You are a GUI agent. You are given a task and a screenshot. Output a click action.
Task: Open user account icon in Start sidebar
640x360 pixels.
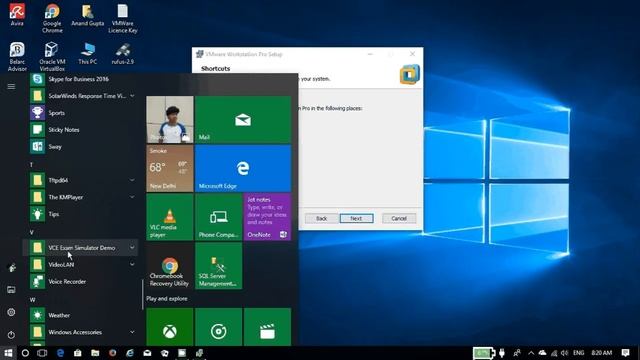[x=11, y=268]
